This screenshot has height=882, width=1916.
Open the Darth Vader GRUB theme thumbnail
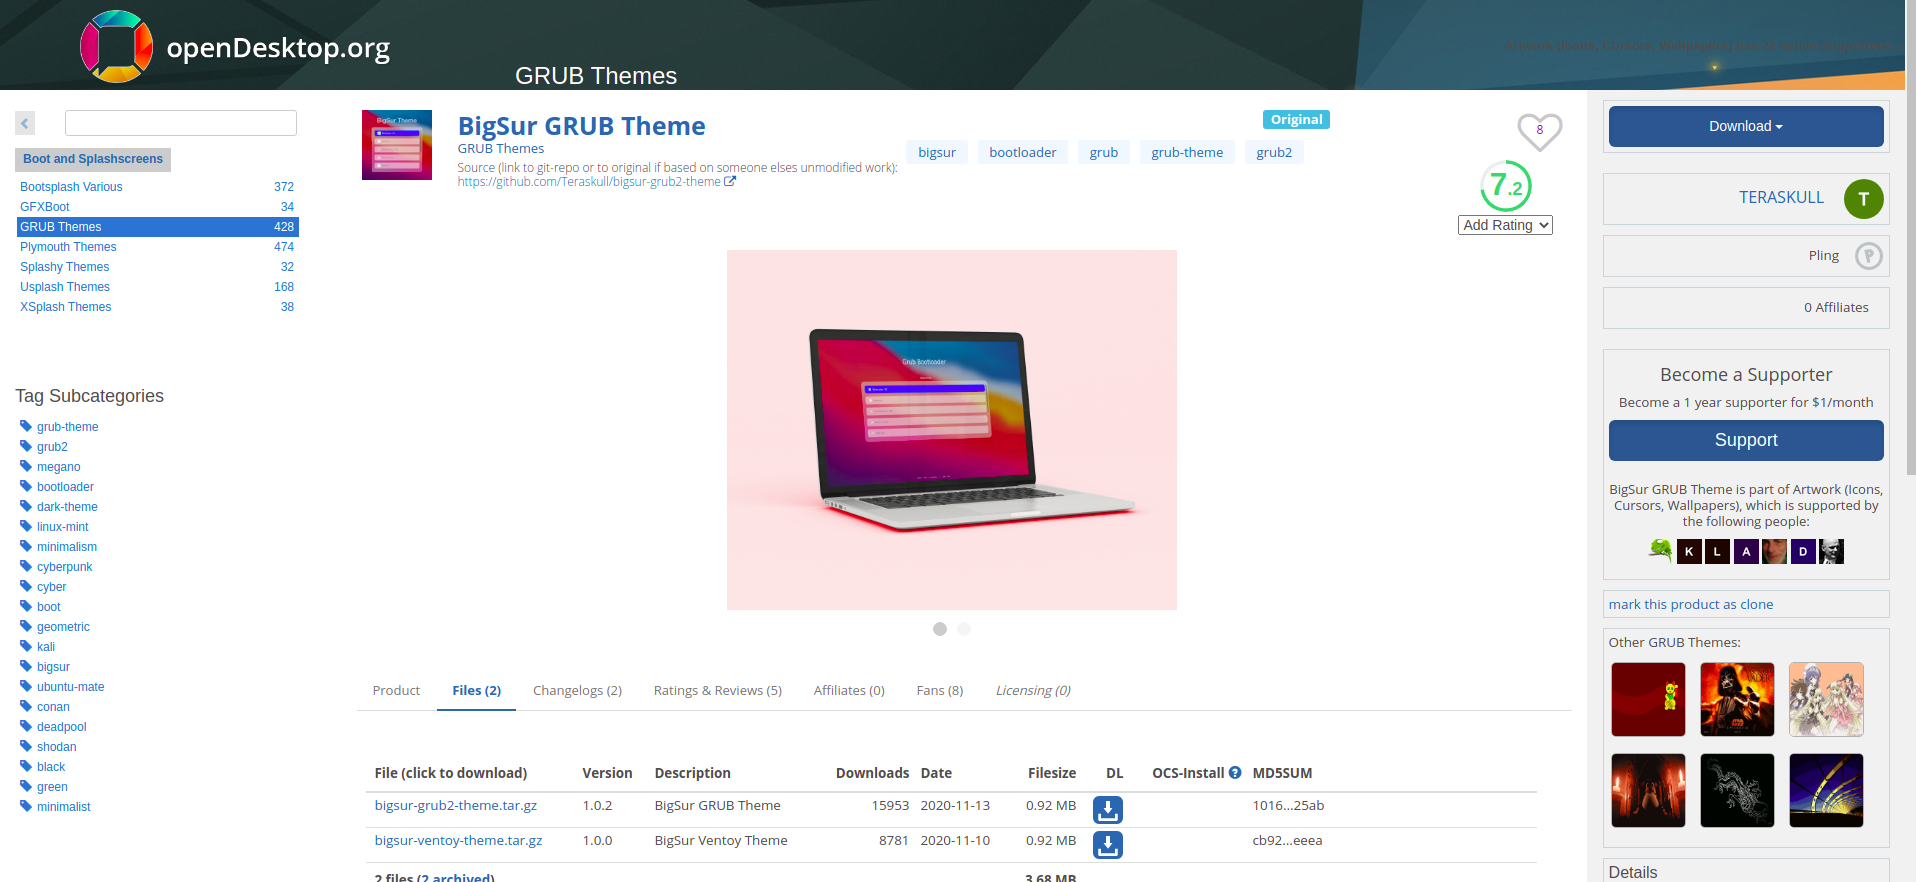click(x=1737, y=699)
